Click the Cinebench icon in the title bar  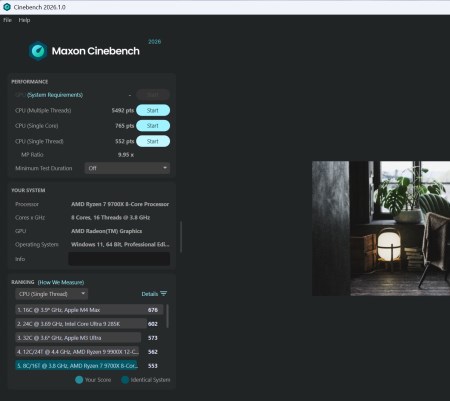[7, 7]
